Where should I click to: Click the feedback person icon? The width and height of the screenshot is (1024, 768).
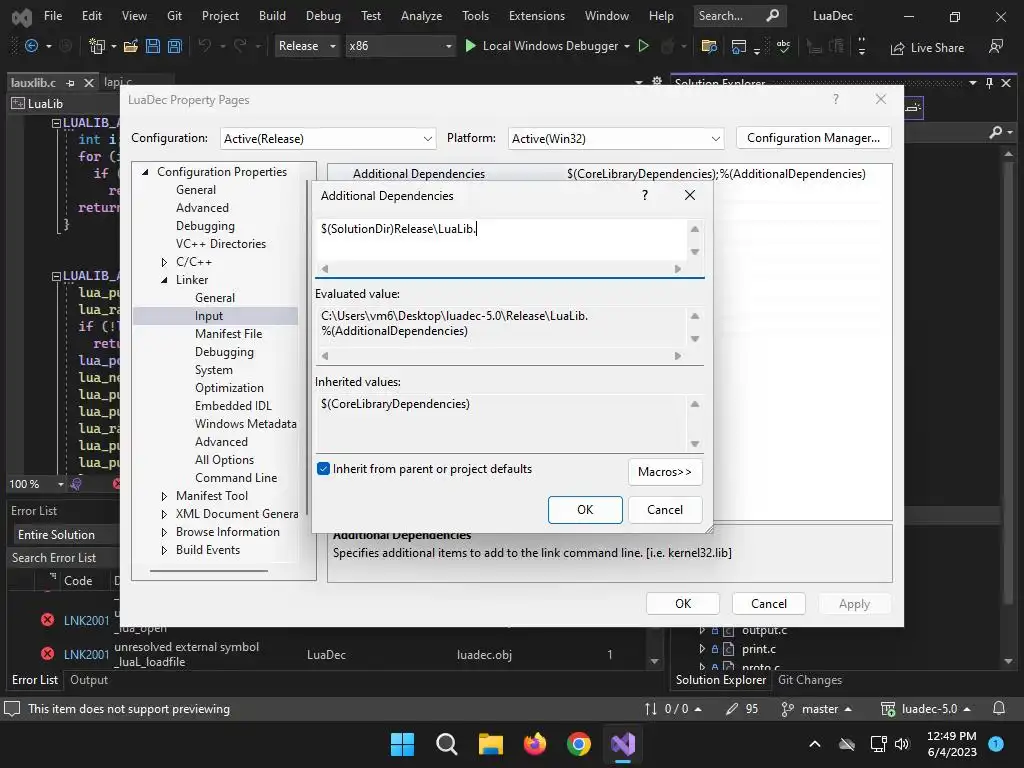996,46
